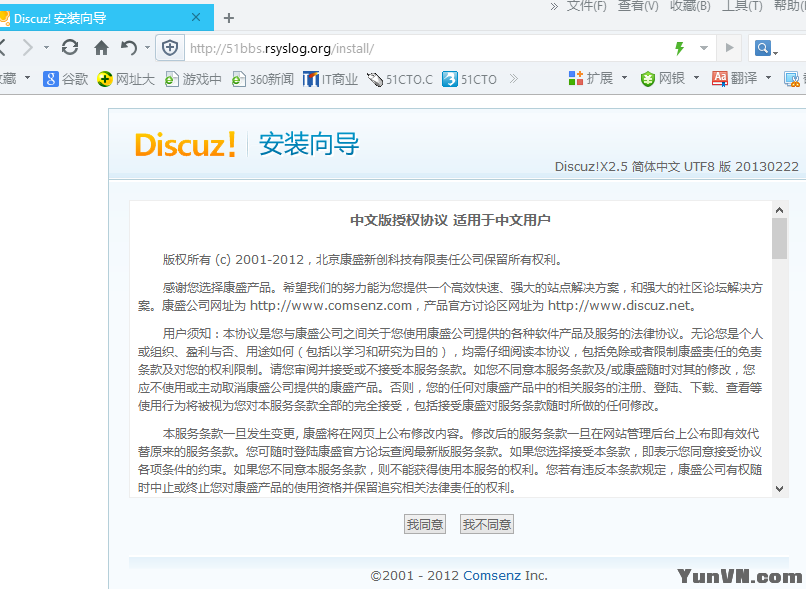The width and height of the screenshot is (806, 589).
Task: Click the Discuz! logo
Action: (185, 144)
